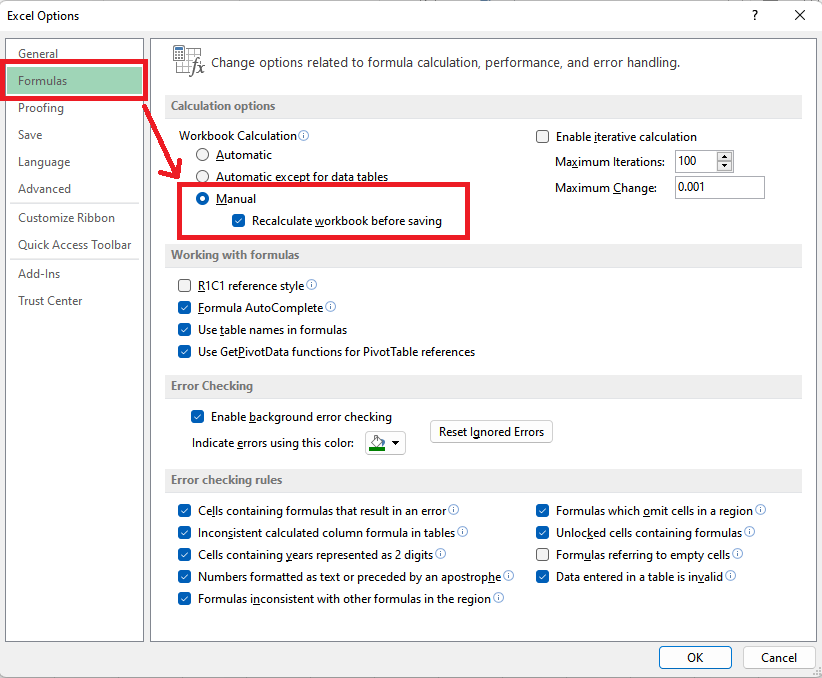This screenshot has width=822, height=678.
Task: Enable R1C1 reference style
Action: pyautogui.click(x=185, y=286)
